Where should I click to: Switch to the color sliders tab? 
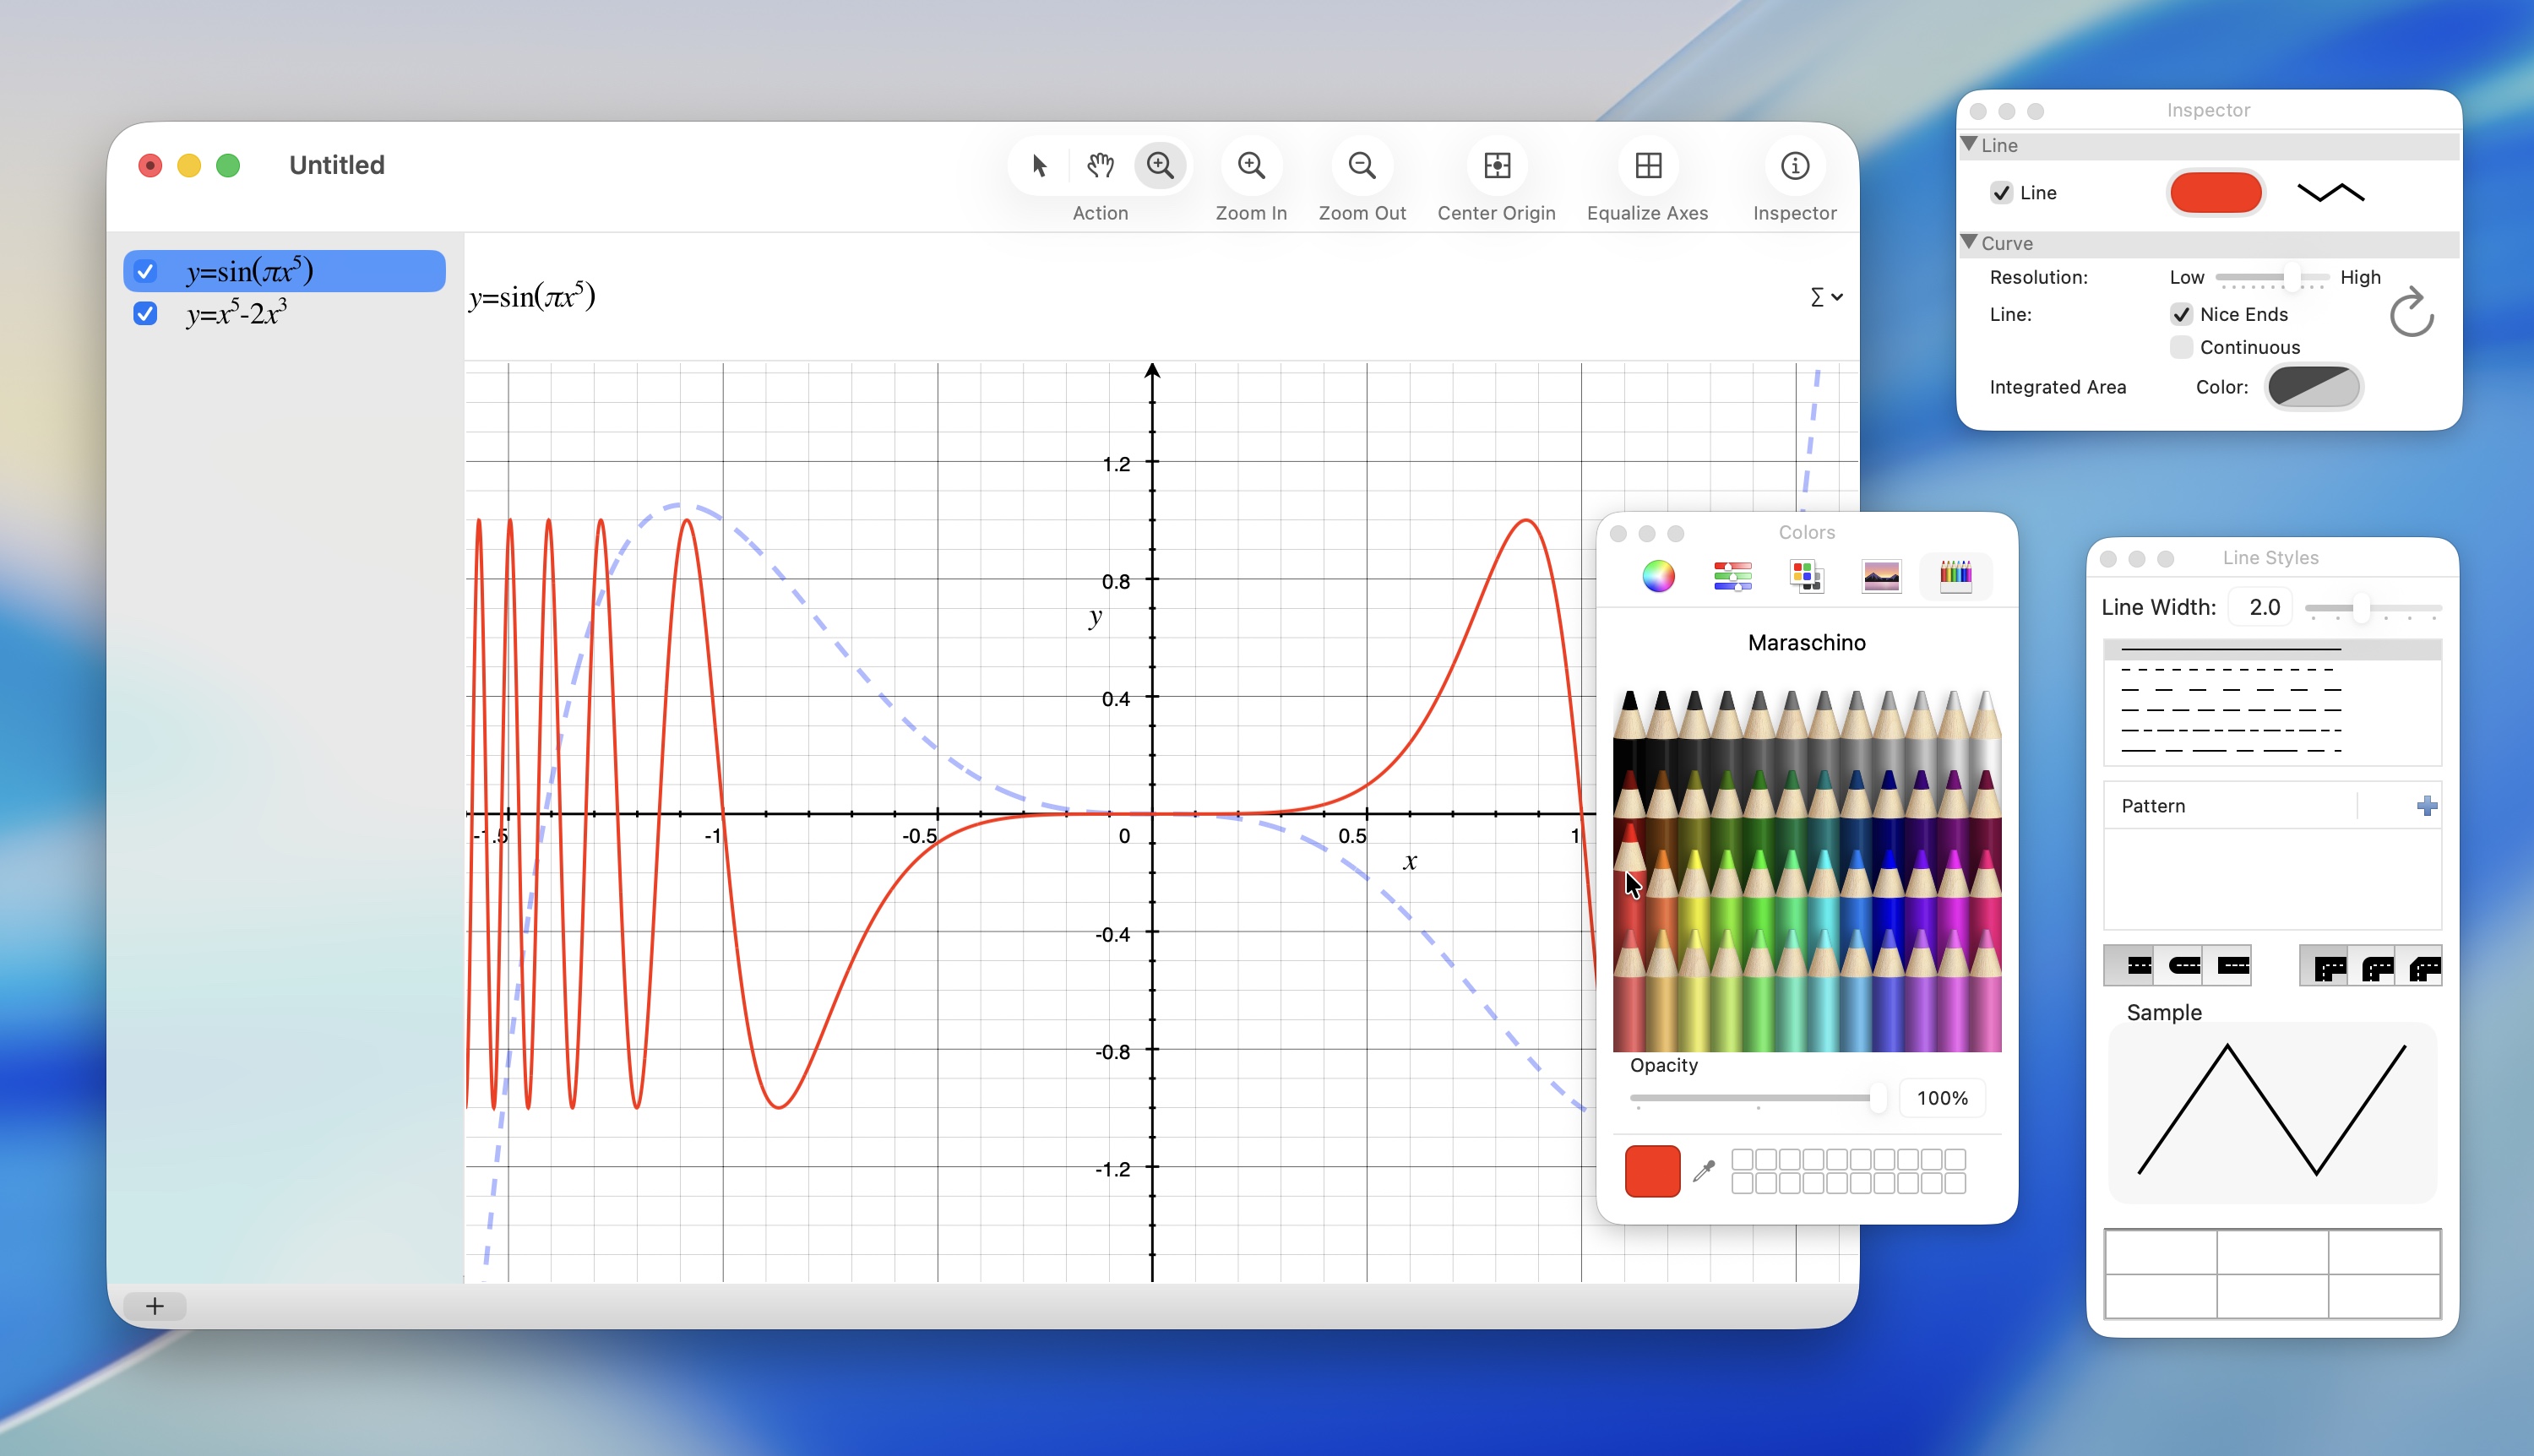(x=1732, y=576)
